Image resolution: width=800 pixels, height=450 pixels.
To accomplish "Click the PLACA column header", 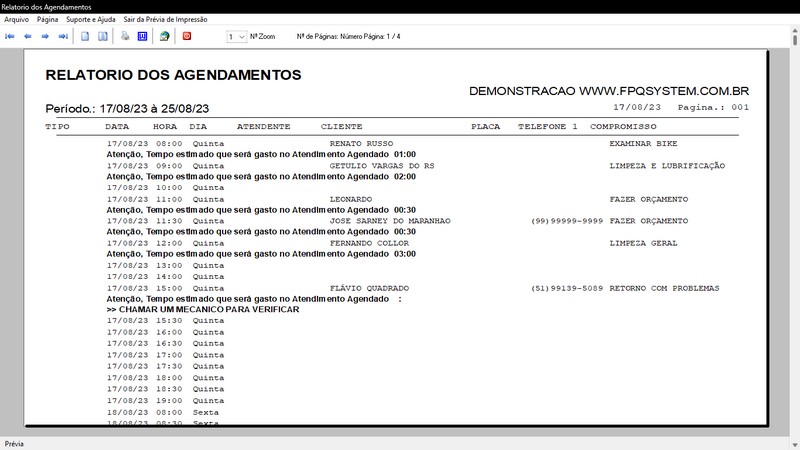I will pos(486,127).
